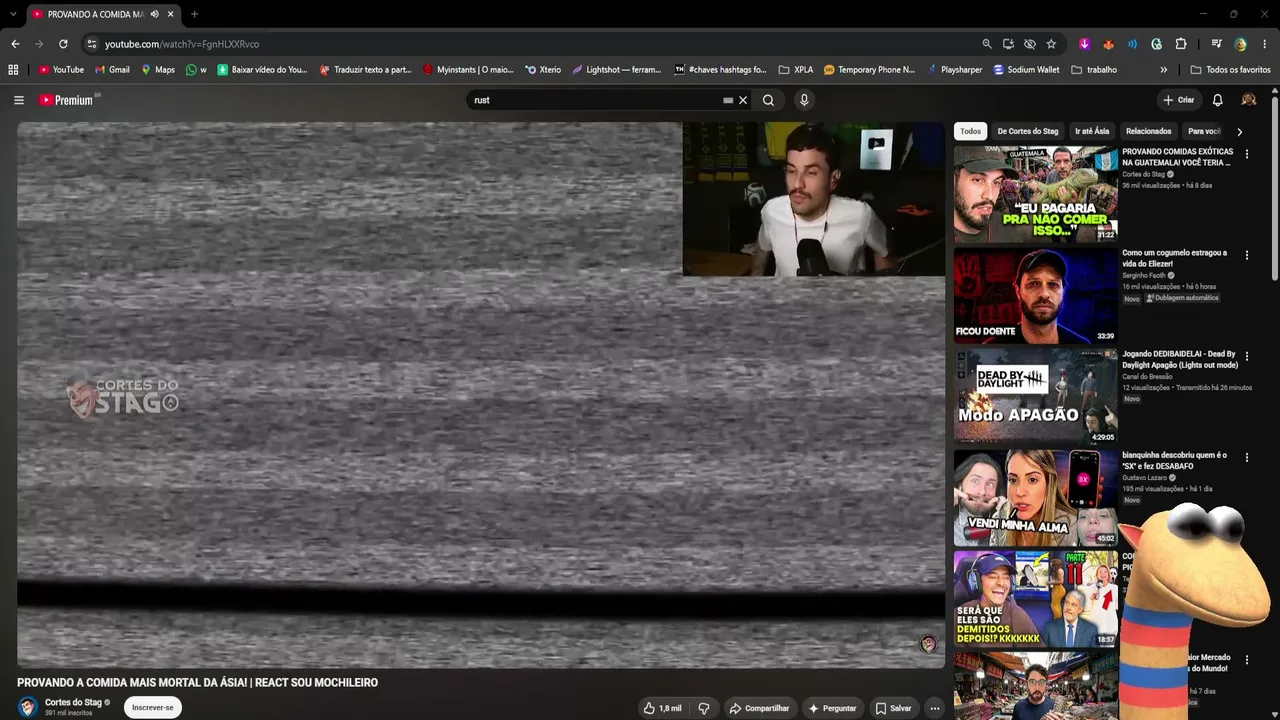Open the Chrome apps grid shortcut
Viewport: 1280px width, 720px height.
[x=13, y=70]
